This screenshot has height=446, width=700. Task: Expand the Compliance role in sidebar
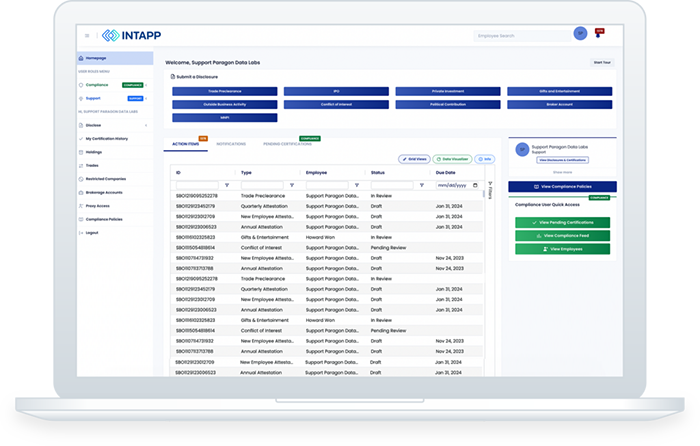click(x=147, y=85)
